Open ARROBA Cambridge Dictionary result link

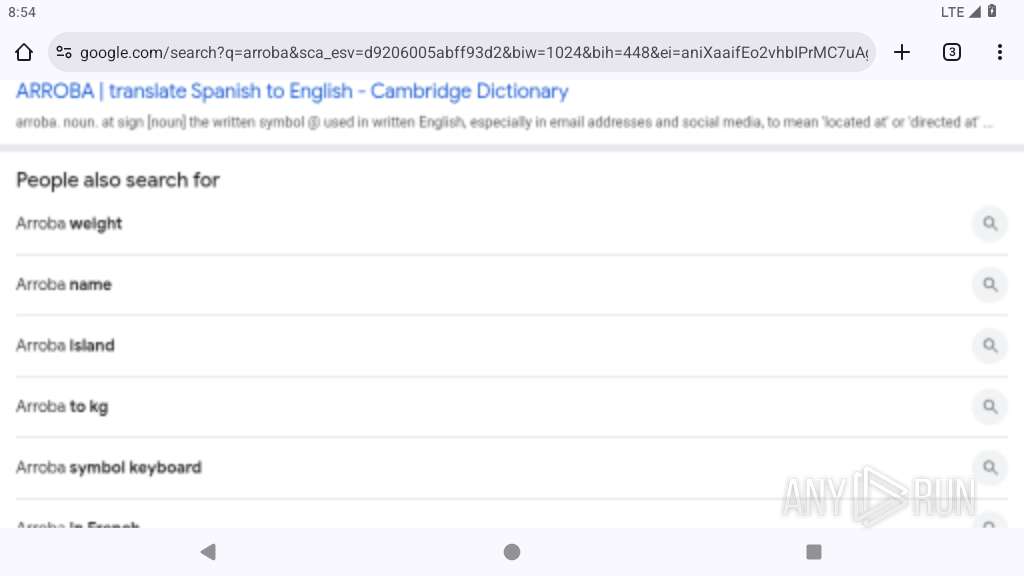(x=292, y=91)
